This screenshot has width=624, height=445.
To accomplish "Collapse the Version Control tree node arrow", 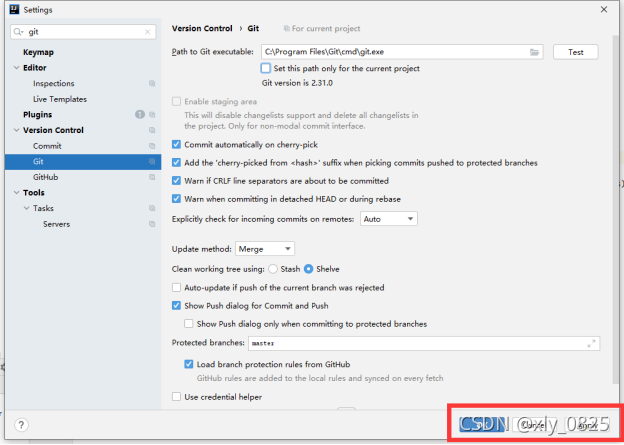I will click(x=16, y=130).
